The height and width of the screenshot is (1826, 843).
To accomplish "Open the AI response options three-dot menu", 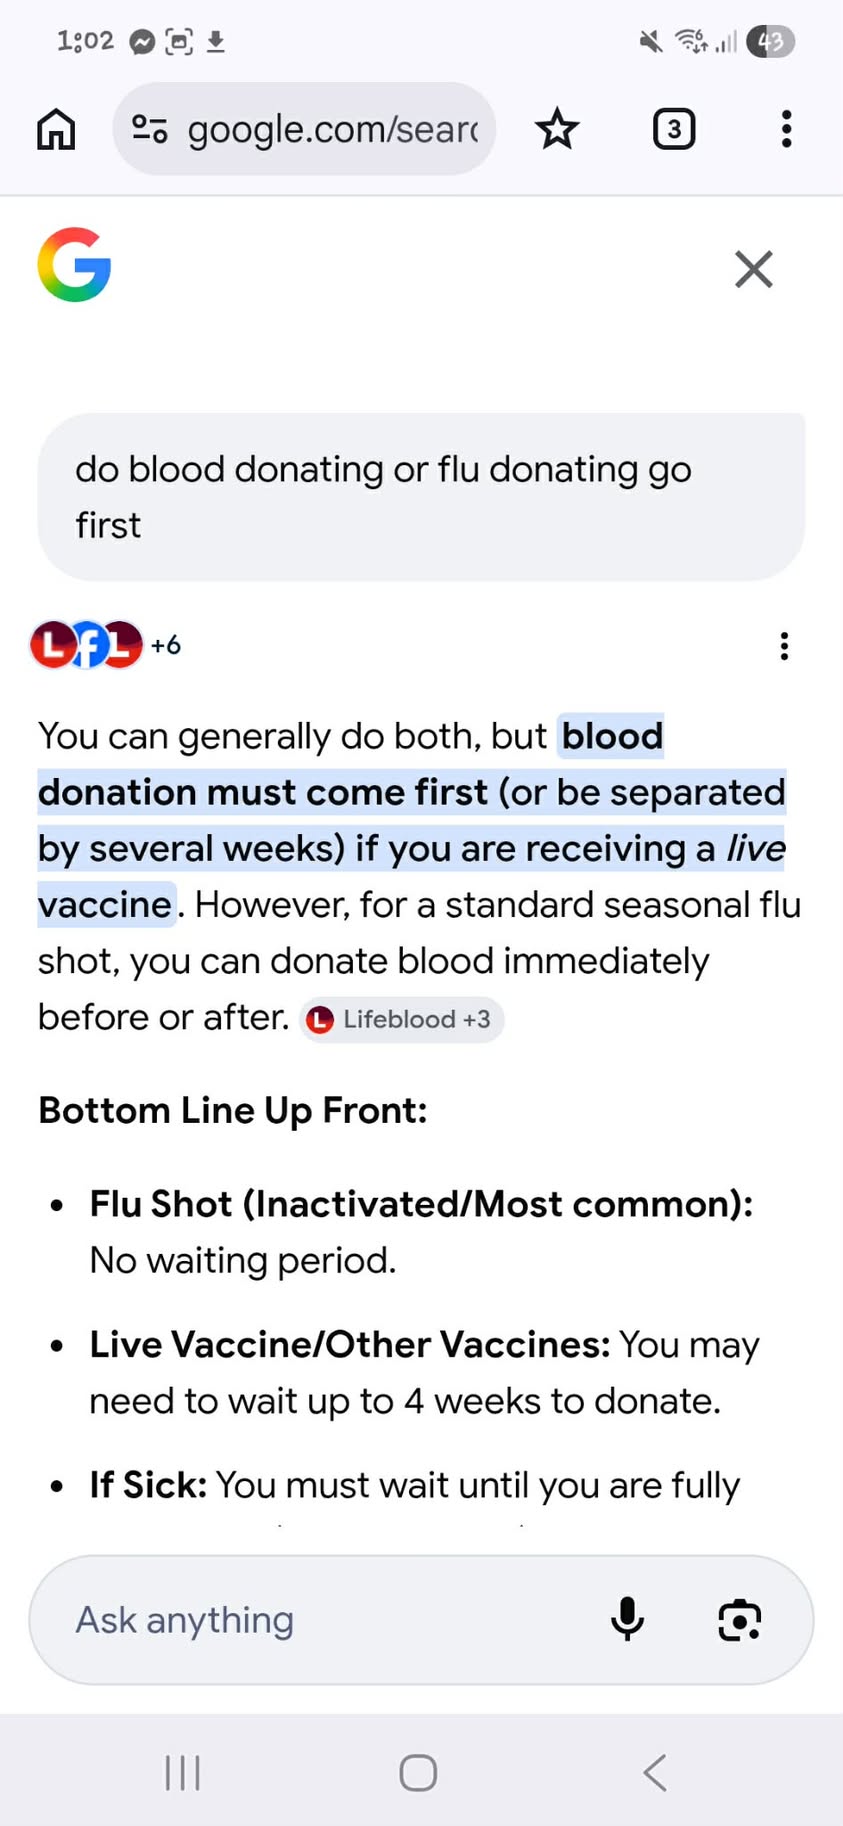I will pos(784,646).
